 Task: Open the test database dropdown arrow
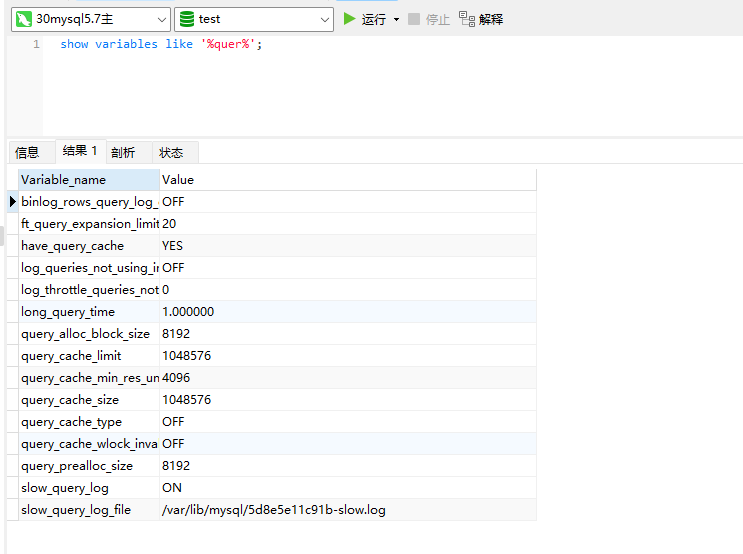pos(325,19)
